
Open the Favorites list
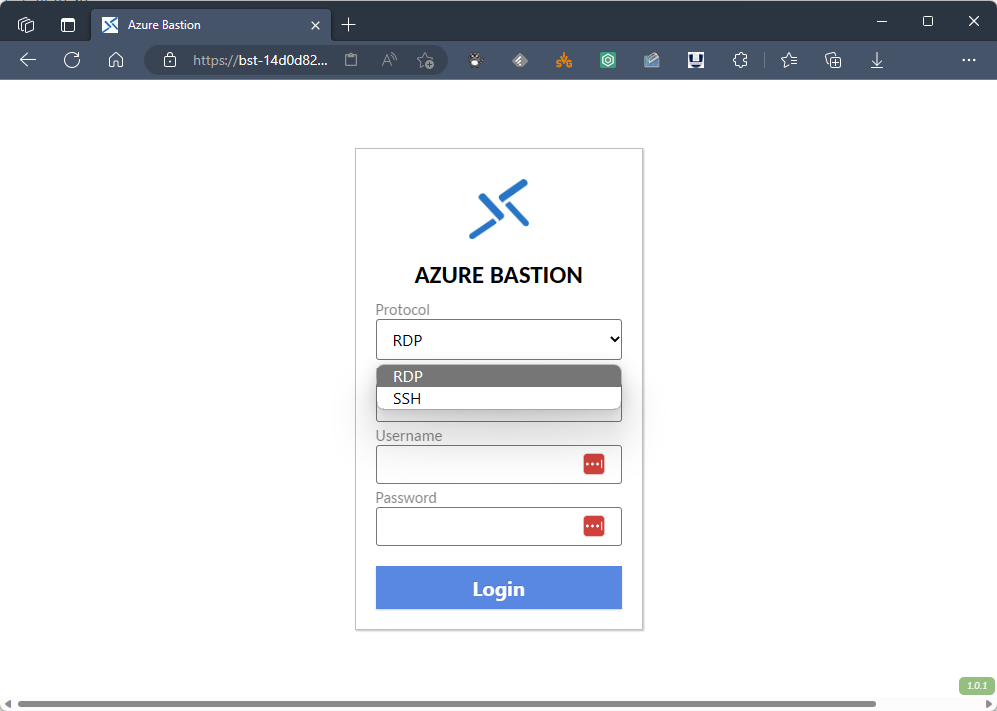(x=789, y=60)
